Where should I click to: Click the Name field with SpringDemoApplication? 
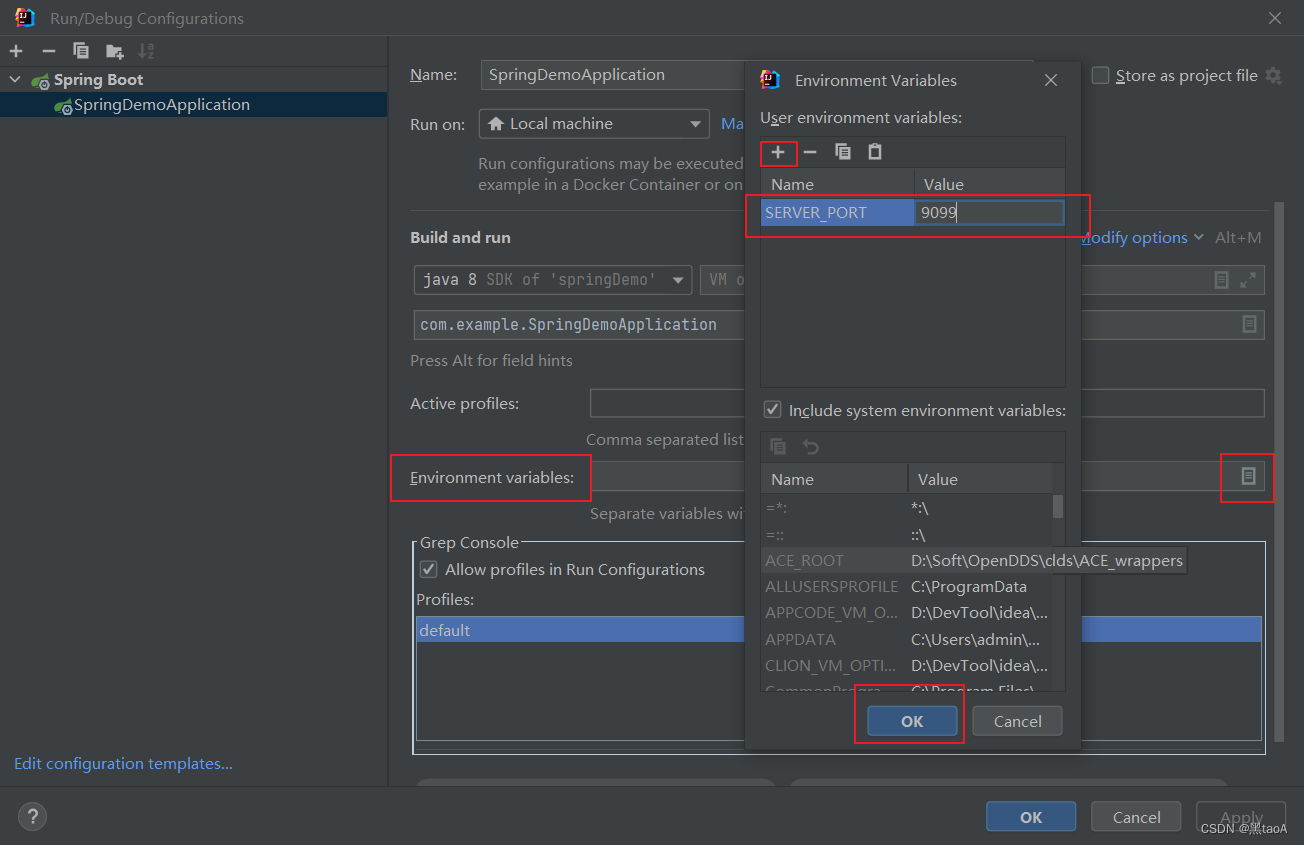click(613, 75)
